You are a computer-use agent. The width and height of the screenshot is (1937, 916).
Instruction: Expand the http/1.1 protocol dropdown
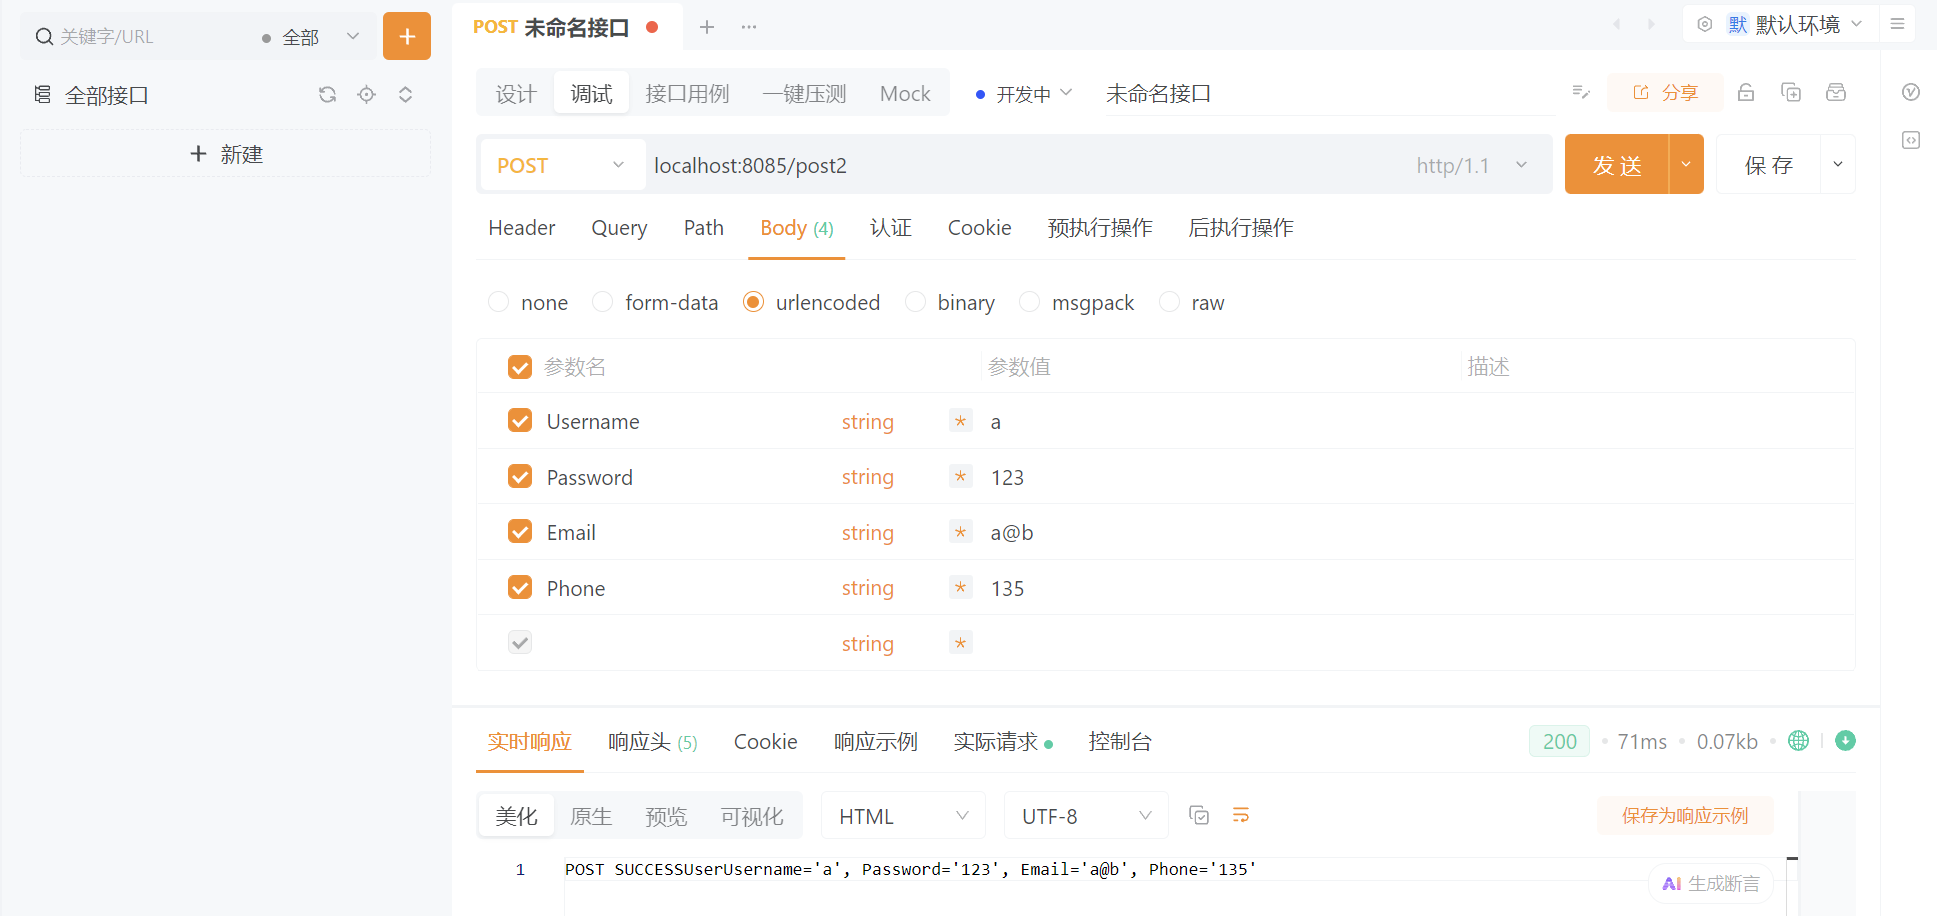coord(1472,165)
